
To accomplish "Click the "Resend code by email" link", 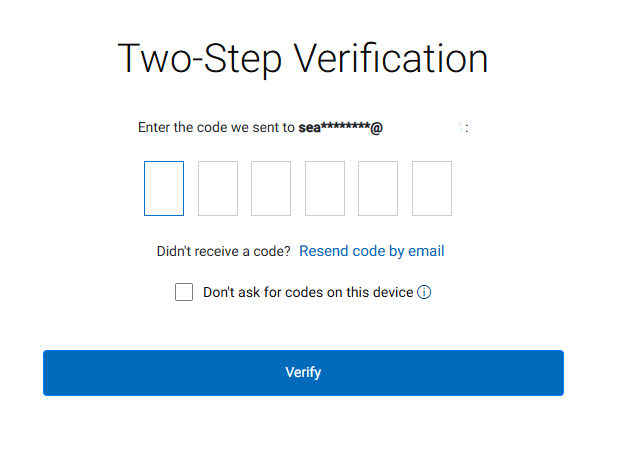I will (x=372, y=251).
